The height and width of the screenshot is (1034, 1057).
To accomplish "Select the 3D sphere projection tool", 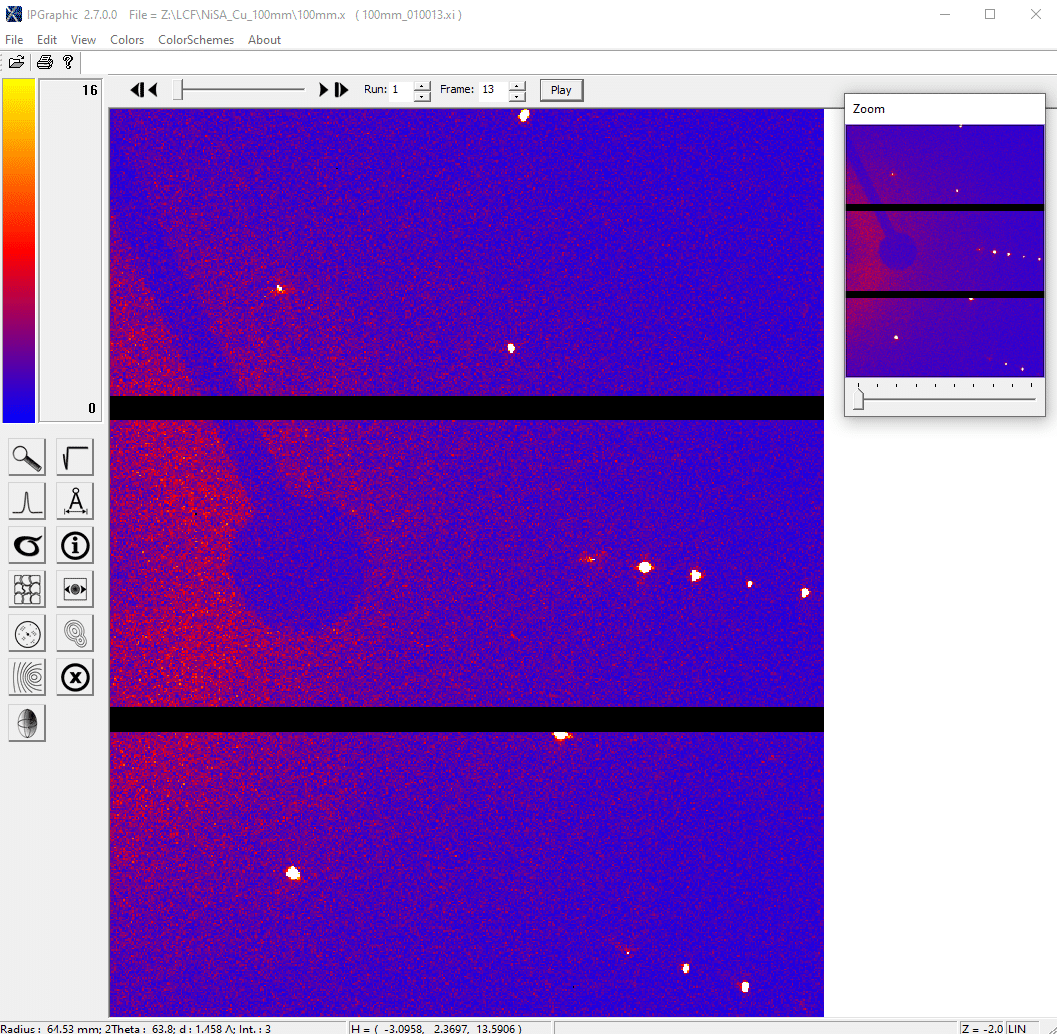I will [x=27, y=723].
